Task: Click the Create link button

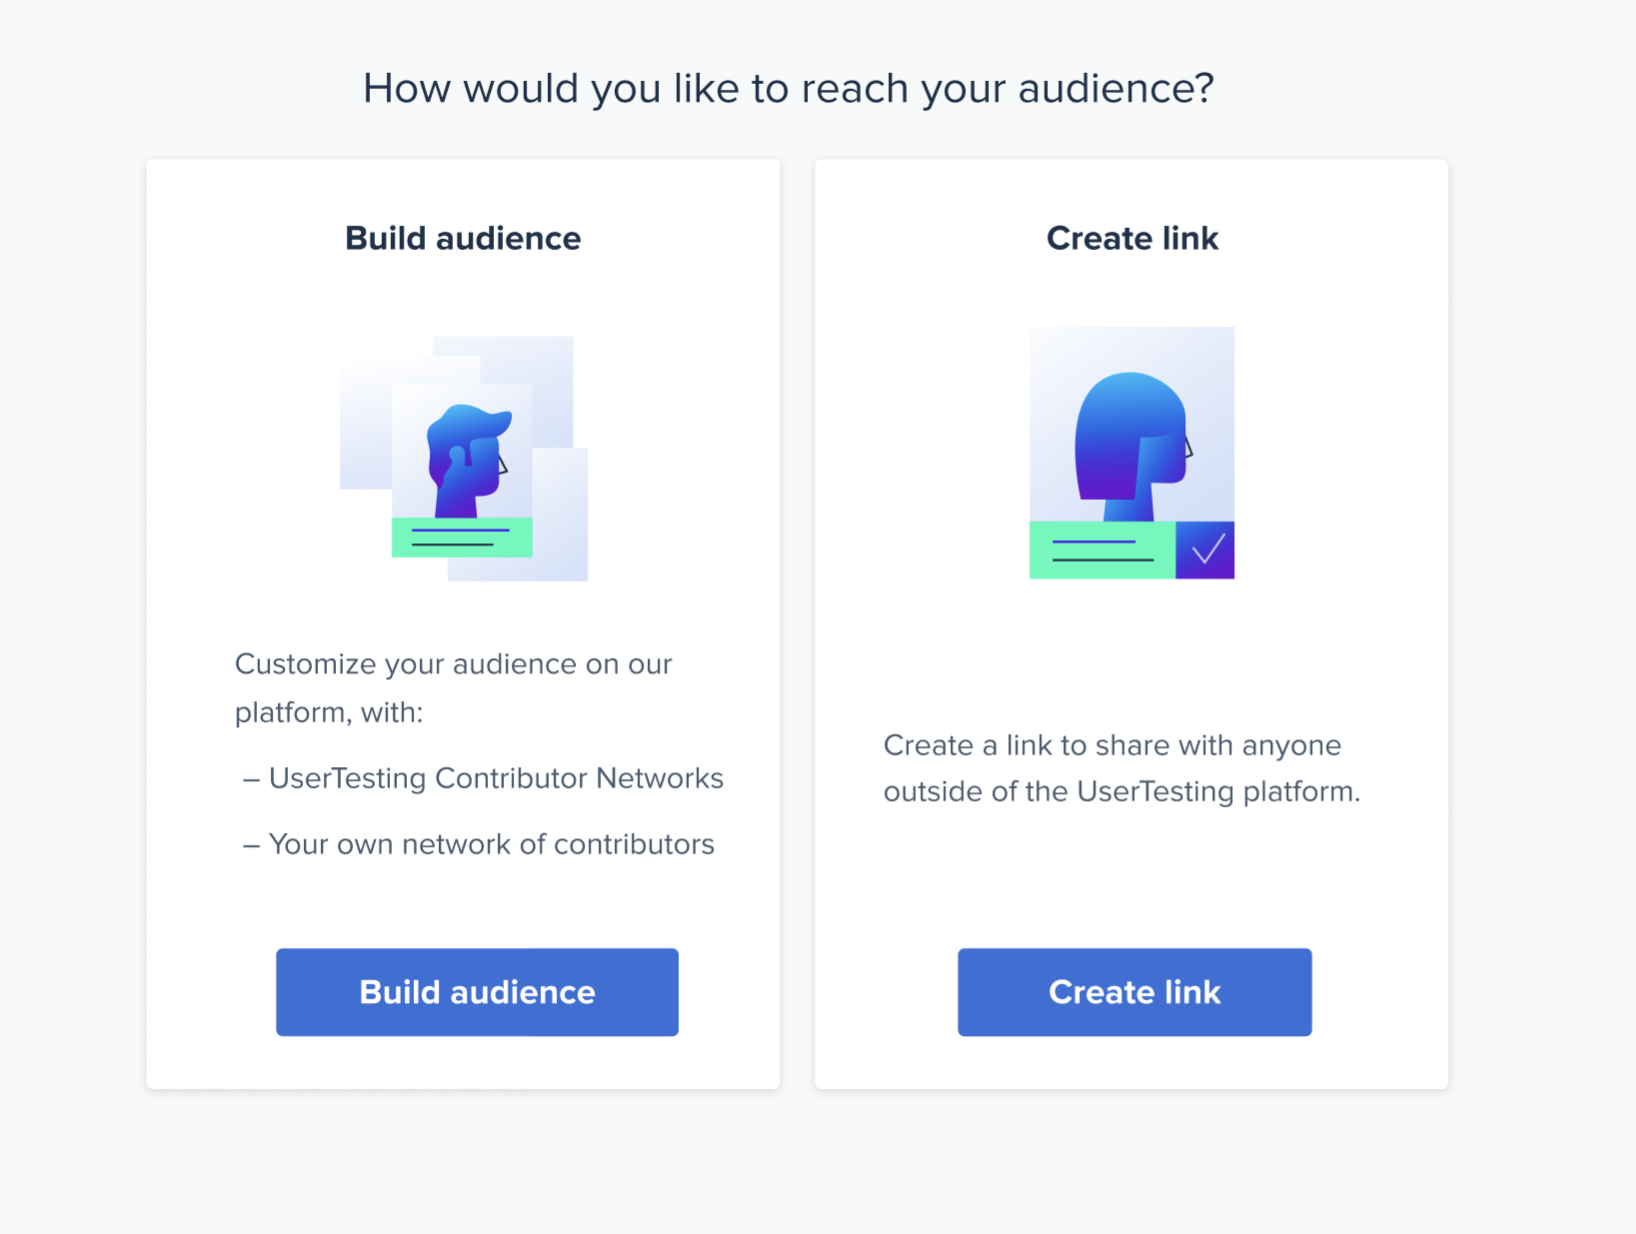Action: (x=1134, y=992)
